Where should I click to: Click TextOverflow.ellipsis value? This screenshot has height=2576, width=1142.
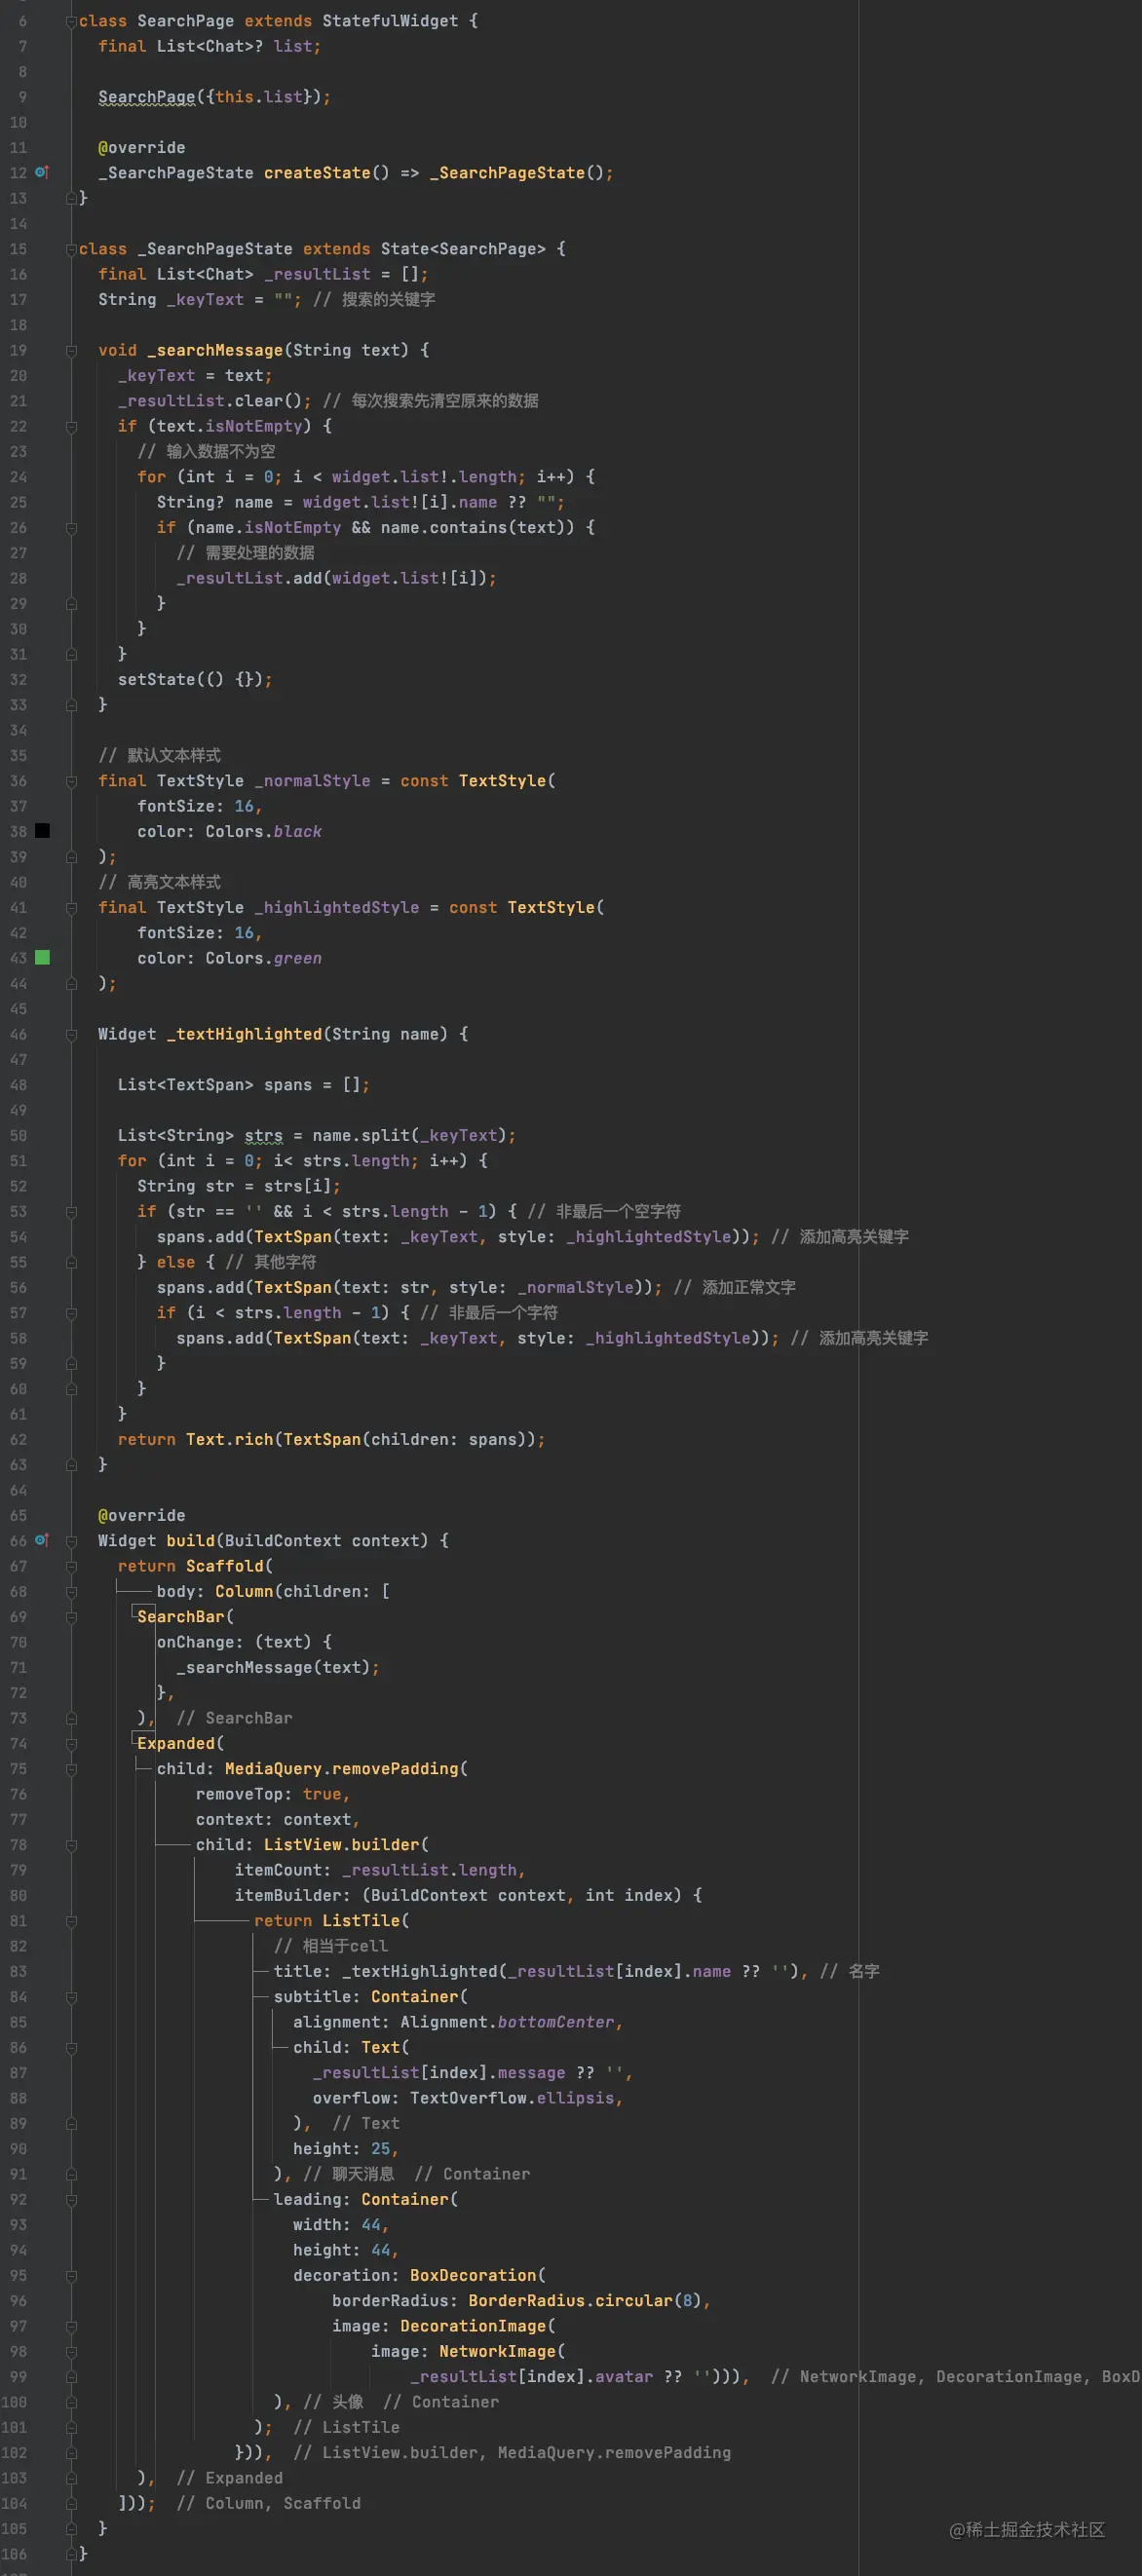click(512, 2097)
